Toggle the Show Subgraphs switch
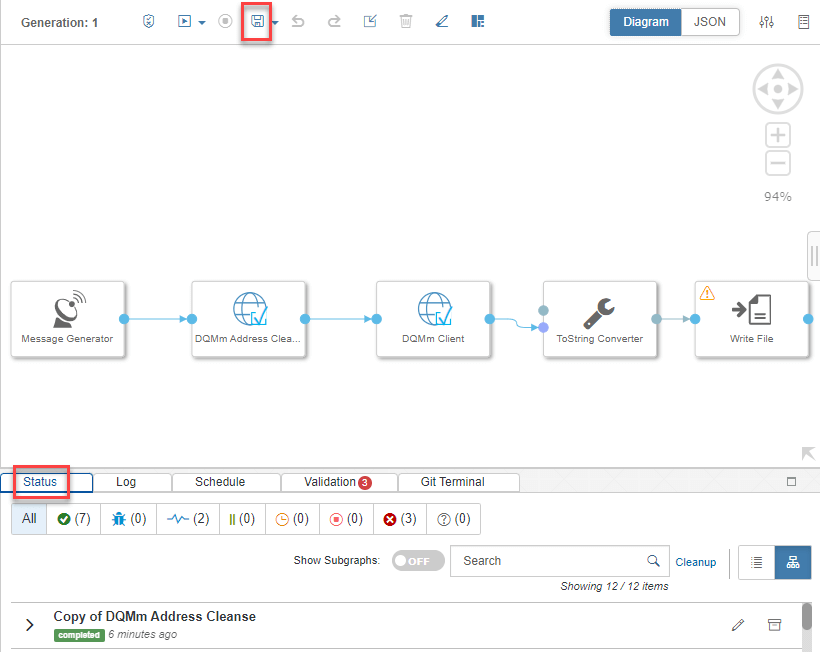The image size is (820, 652). pos(418,561)
